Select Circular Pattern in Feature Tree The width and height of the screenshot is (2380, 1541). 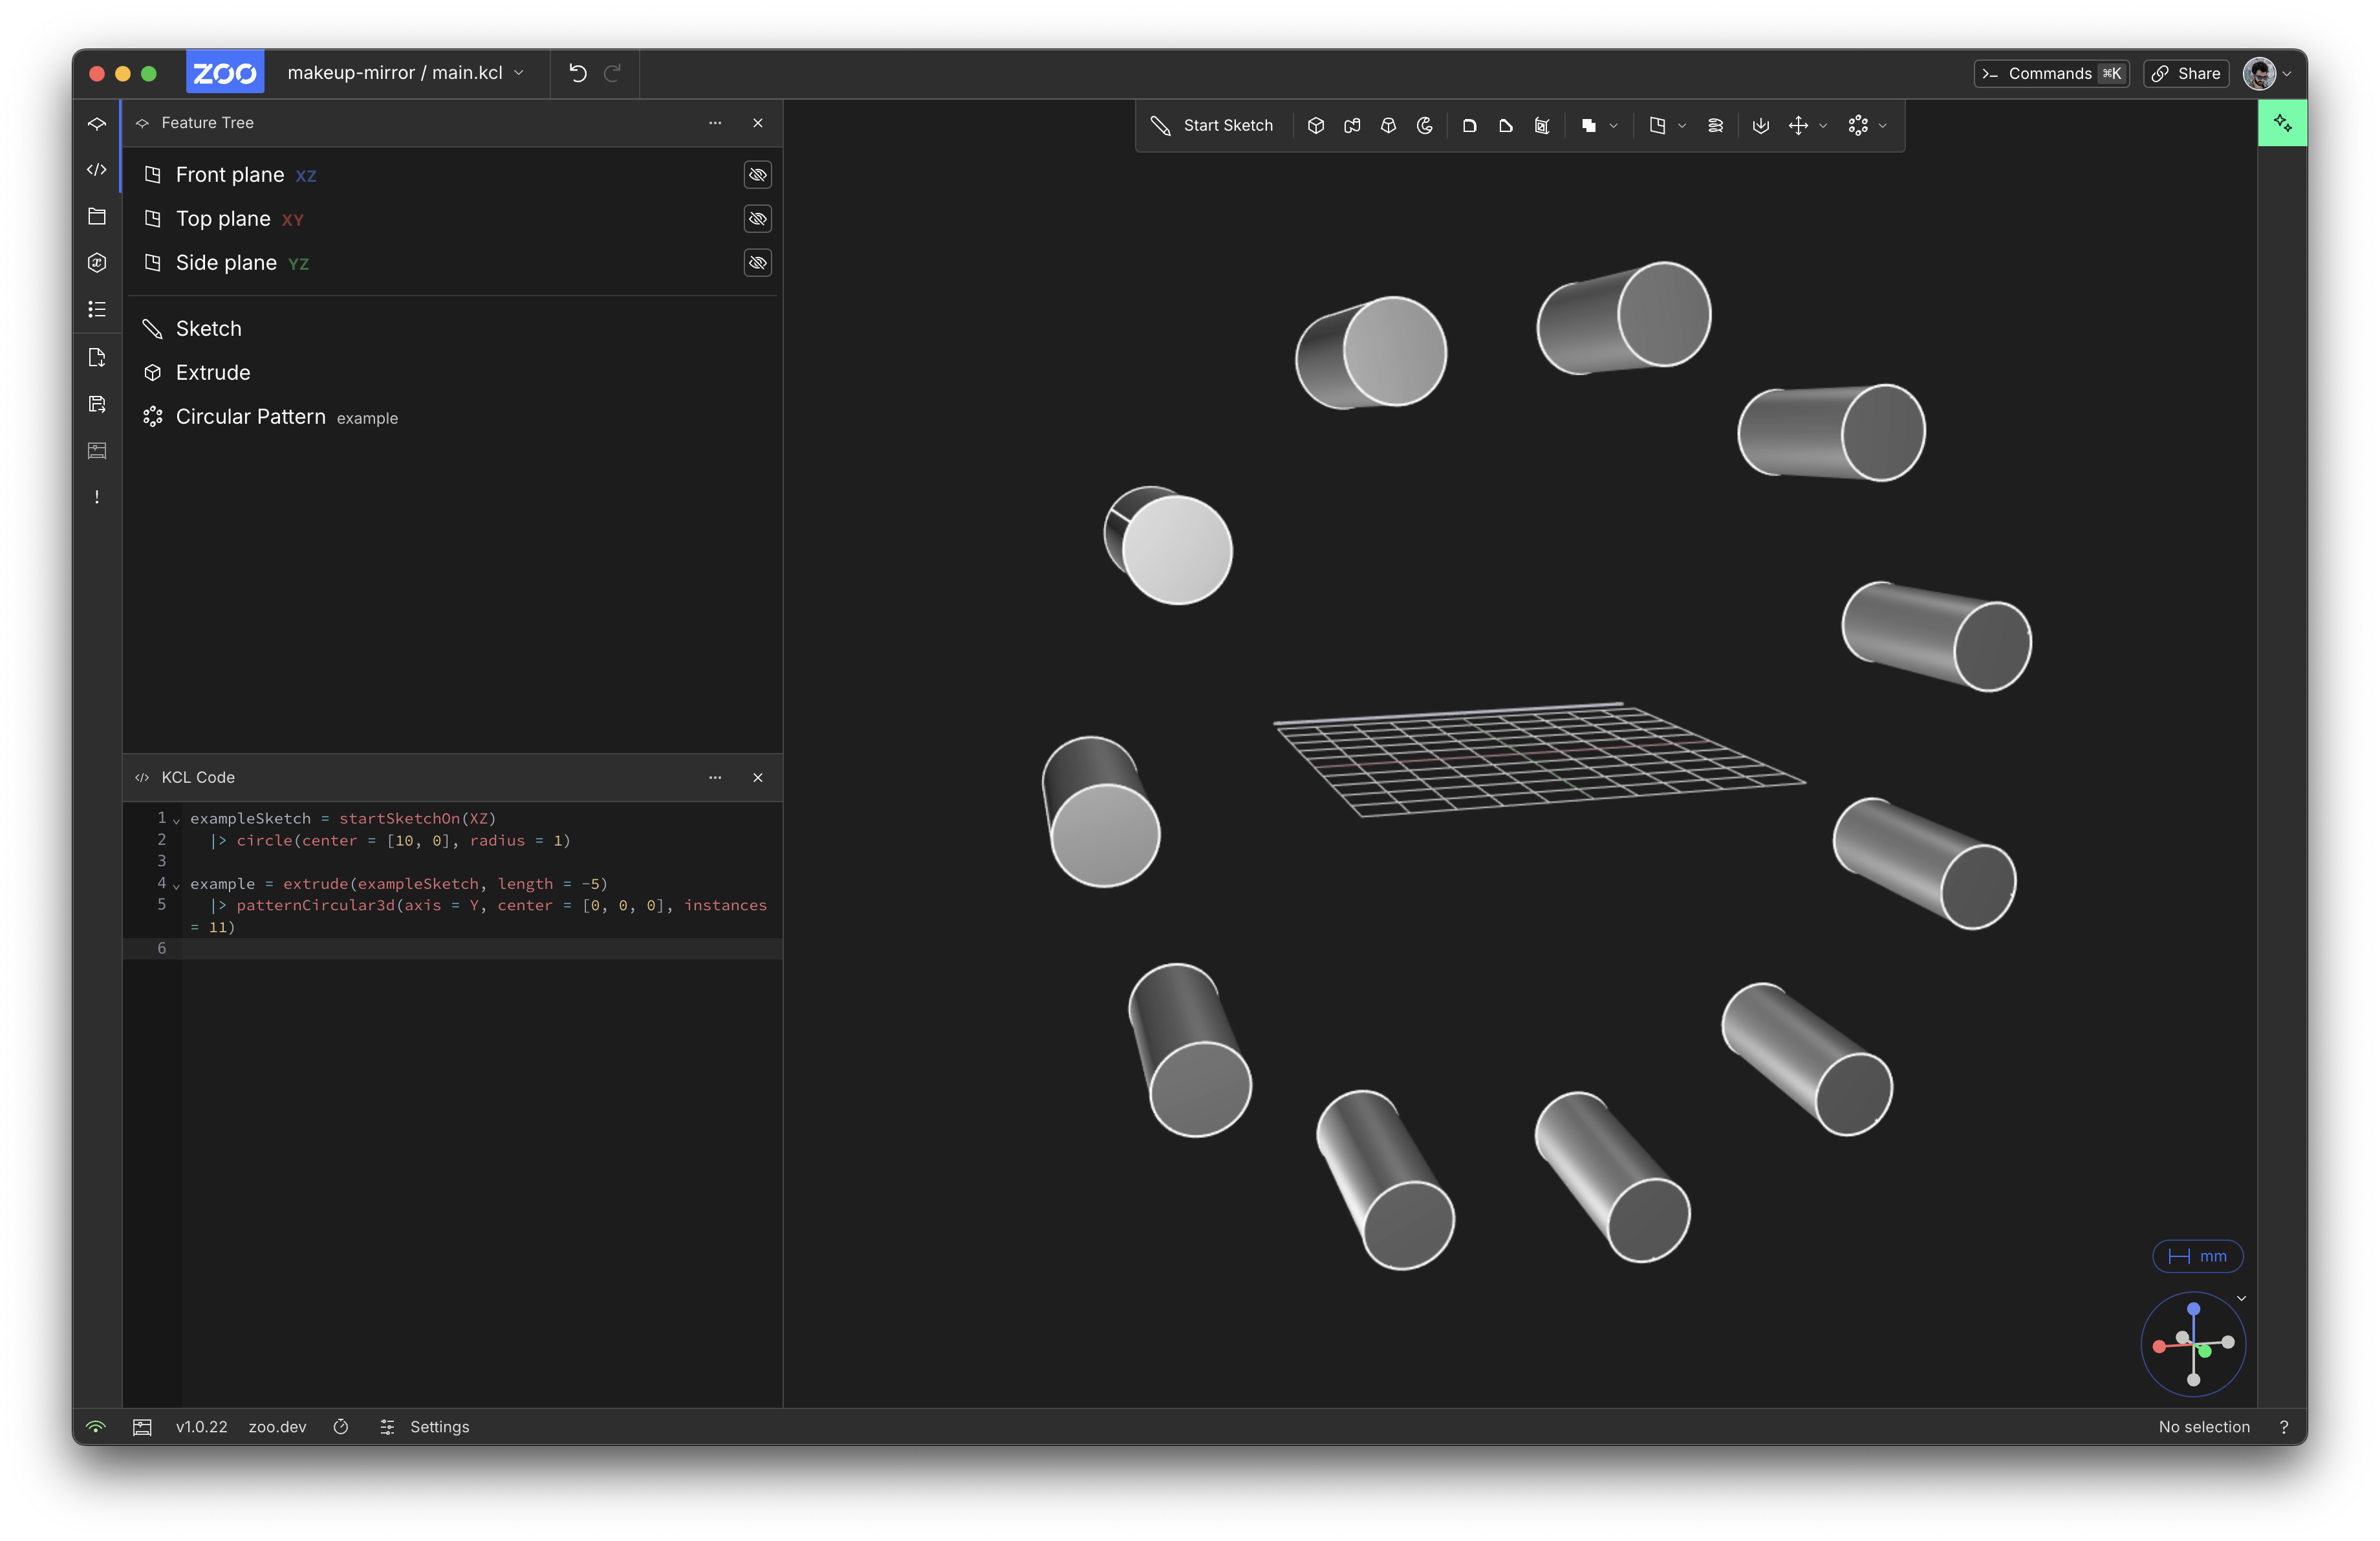coord(250,417)
